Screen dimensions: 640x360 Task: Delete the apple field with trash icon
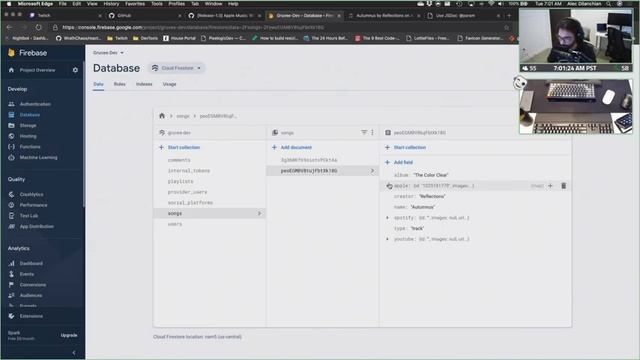(x=564, y=186)
